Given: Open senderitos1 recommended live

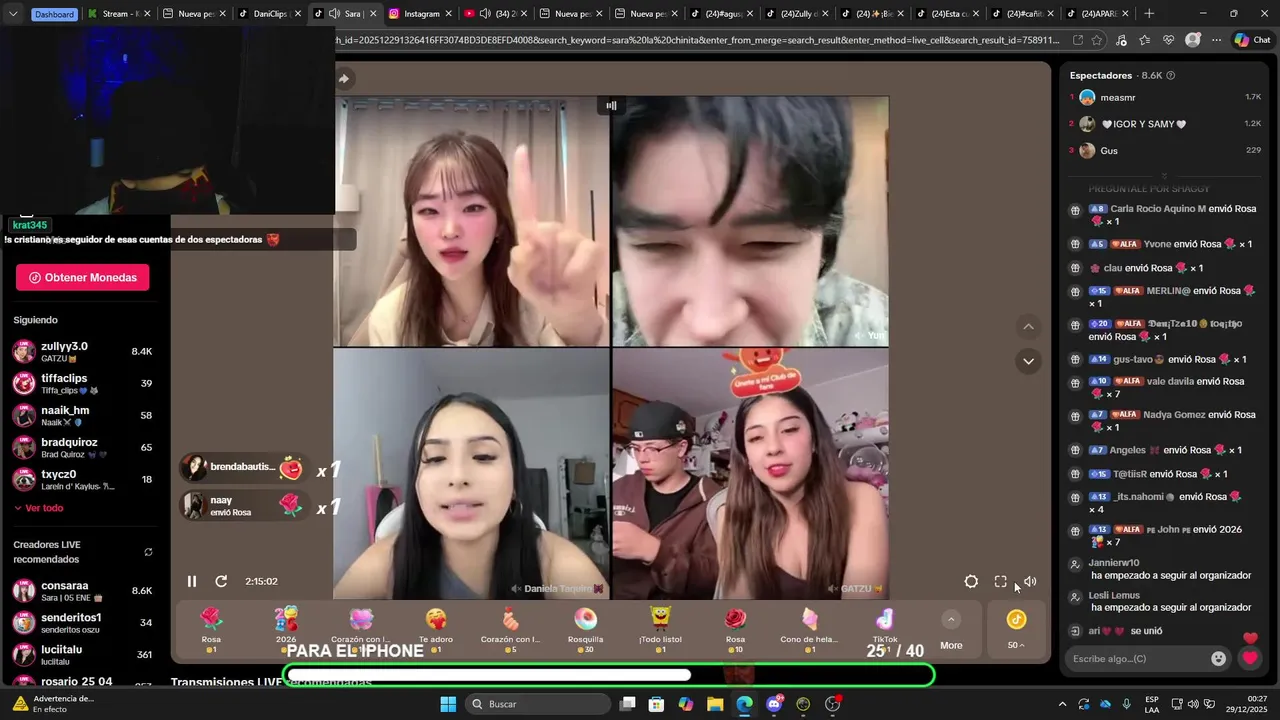Looking at the screenshot, I should [83, 623].
